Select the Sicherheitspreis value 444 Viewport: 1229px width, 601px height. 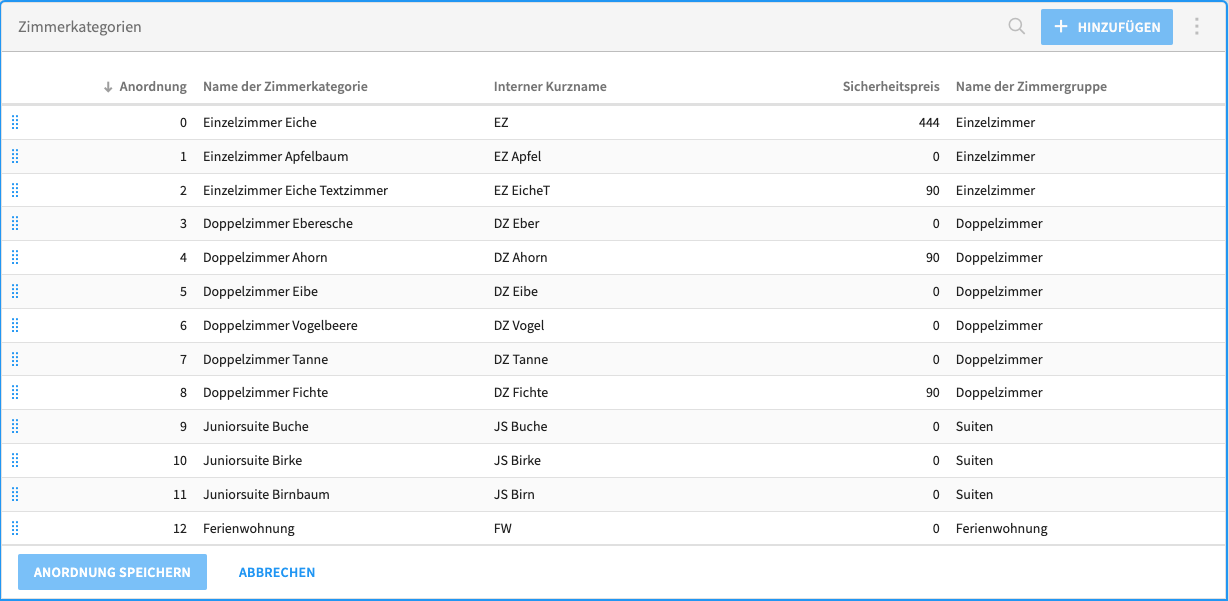click(x=929, y=122)
